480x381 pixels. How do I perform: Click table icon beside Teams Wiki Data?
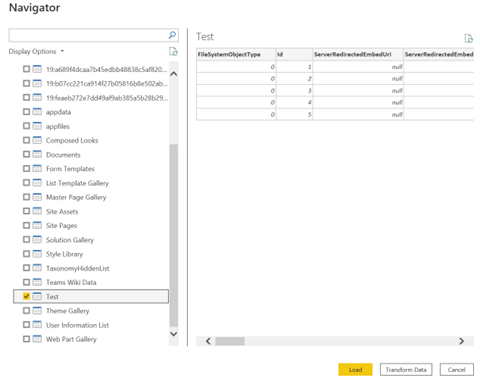click(x=37, y=282)
